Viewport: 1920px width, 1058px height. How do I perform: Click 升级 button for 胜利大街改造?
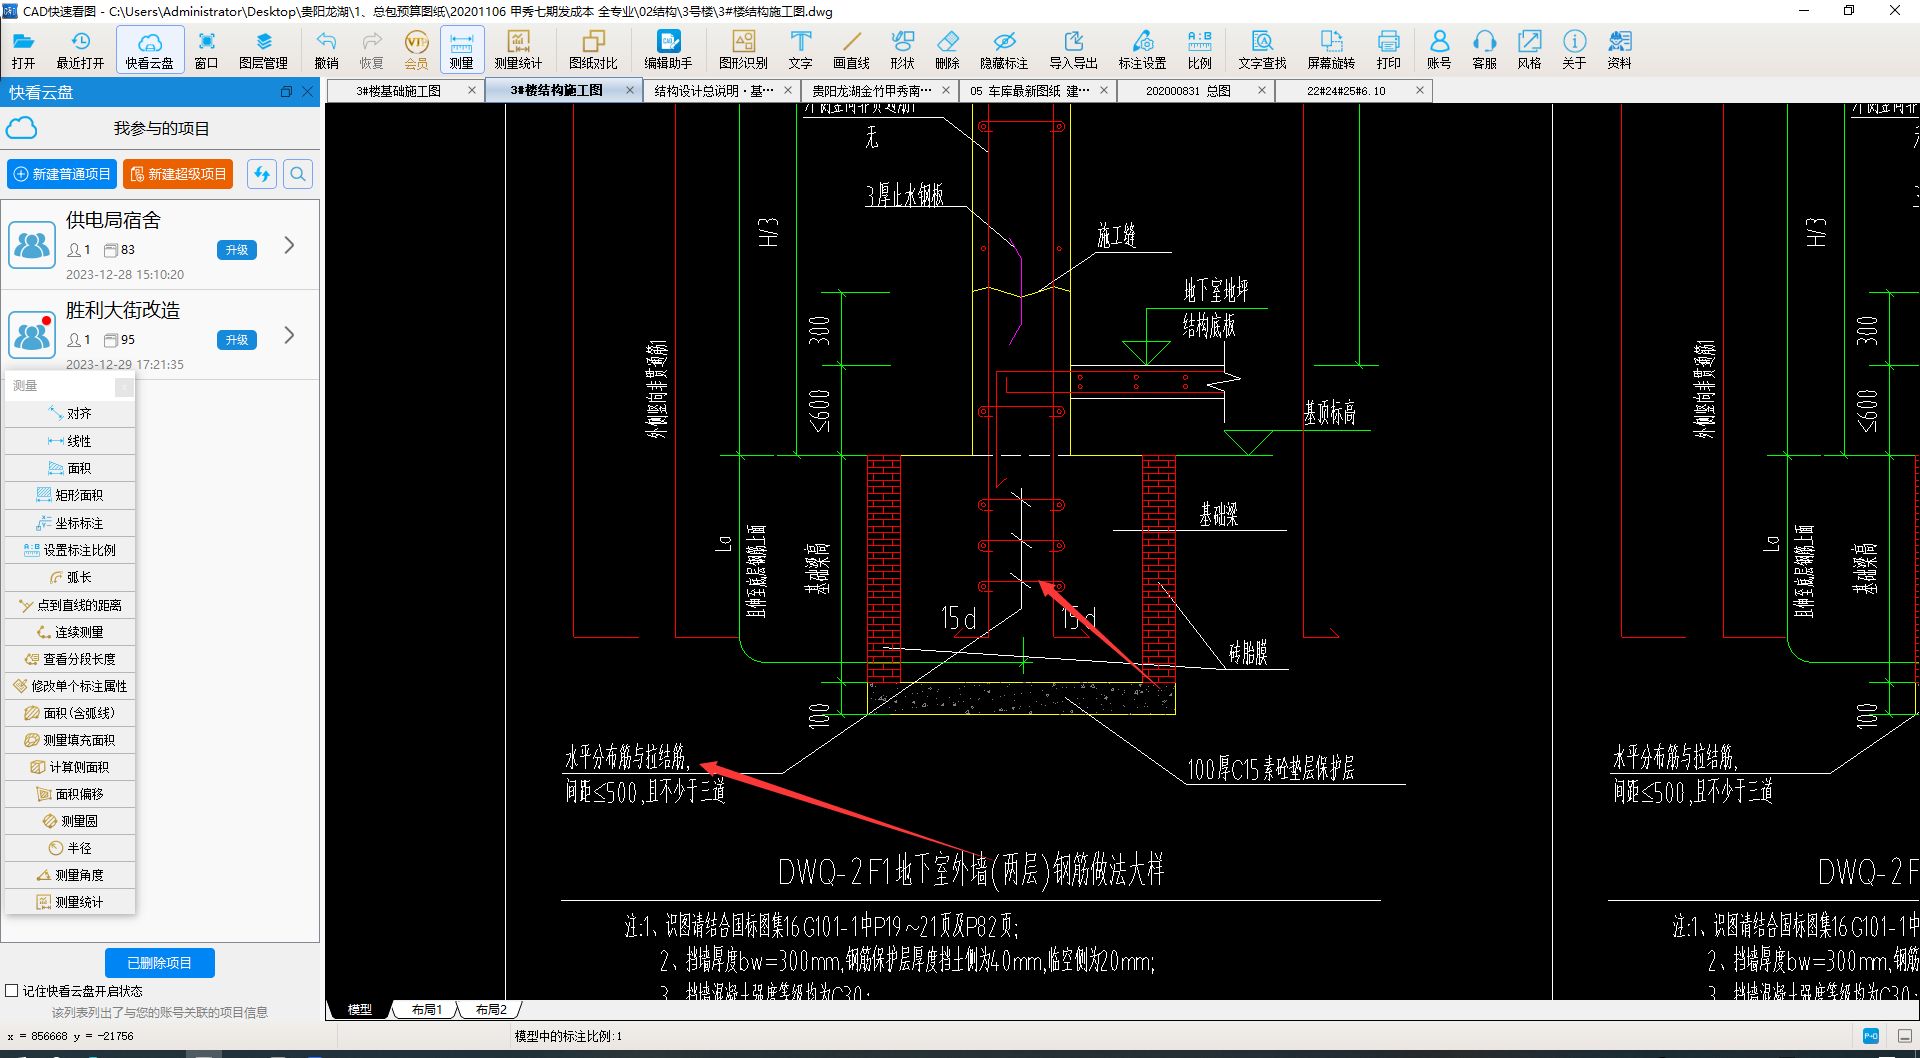[237, 340]
